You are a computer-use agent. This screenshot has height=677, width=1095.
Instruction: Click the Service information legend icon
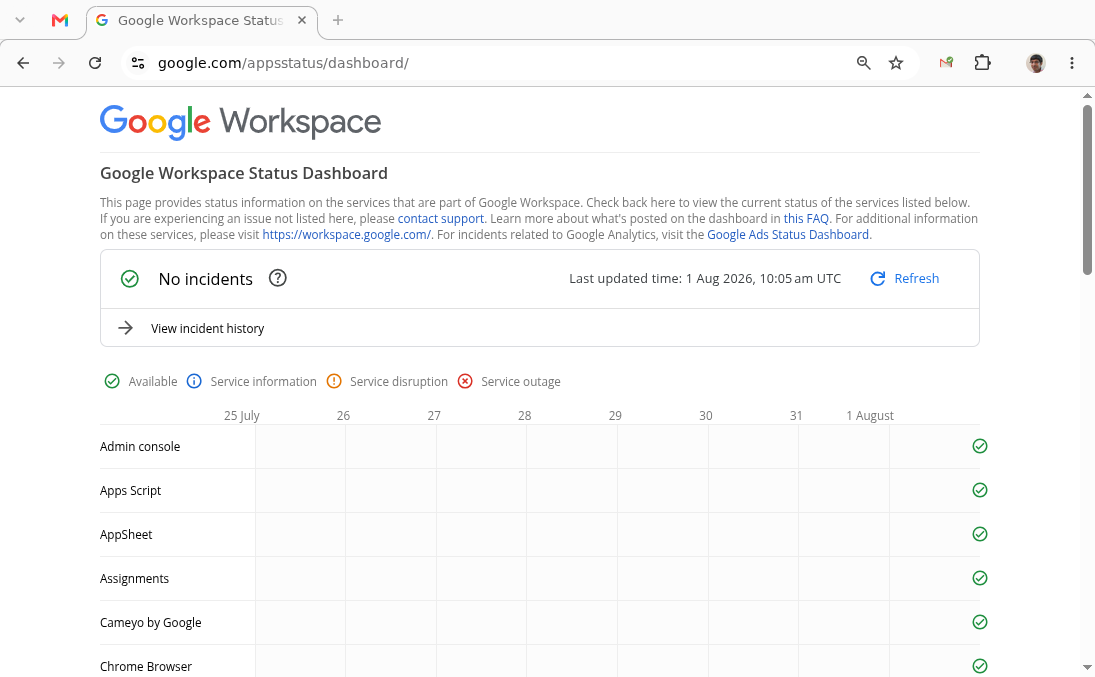pos(194,381)
